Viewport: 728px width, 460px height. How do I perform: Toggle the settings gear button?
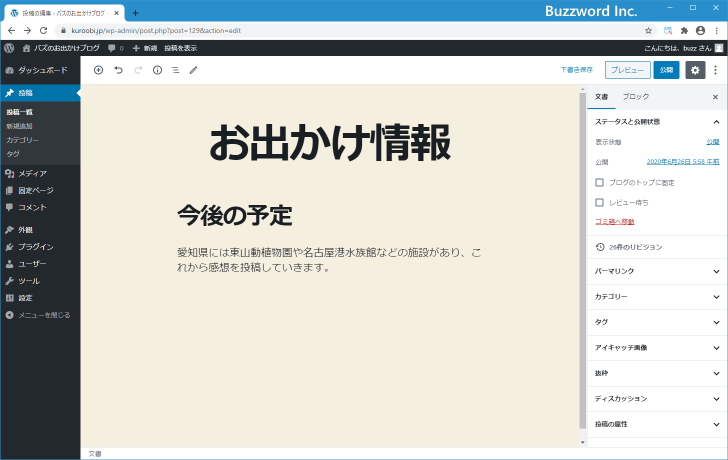tap(695, 70)
